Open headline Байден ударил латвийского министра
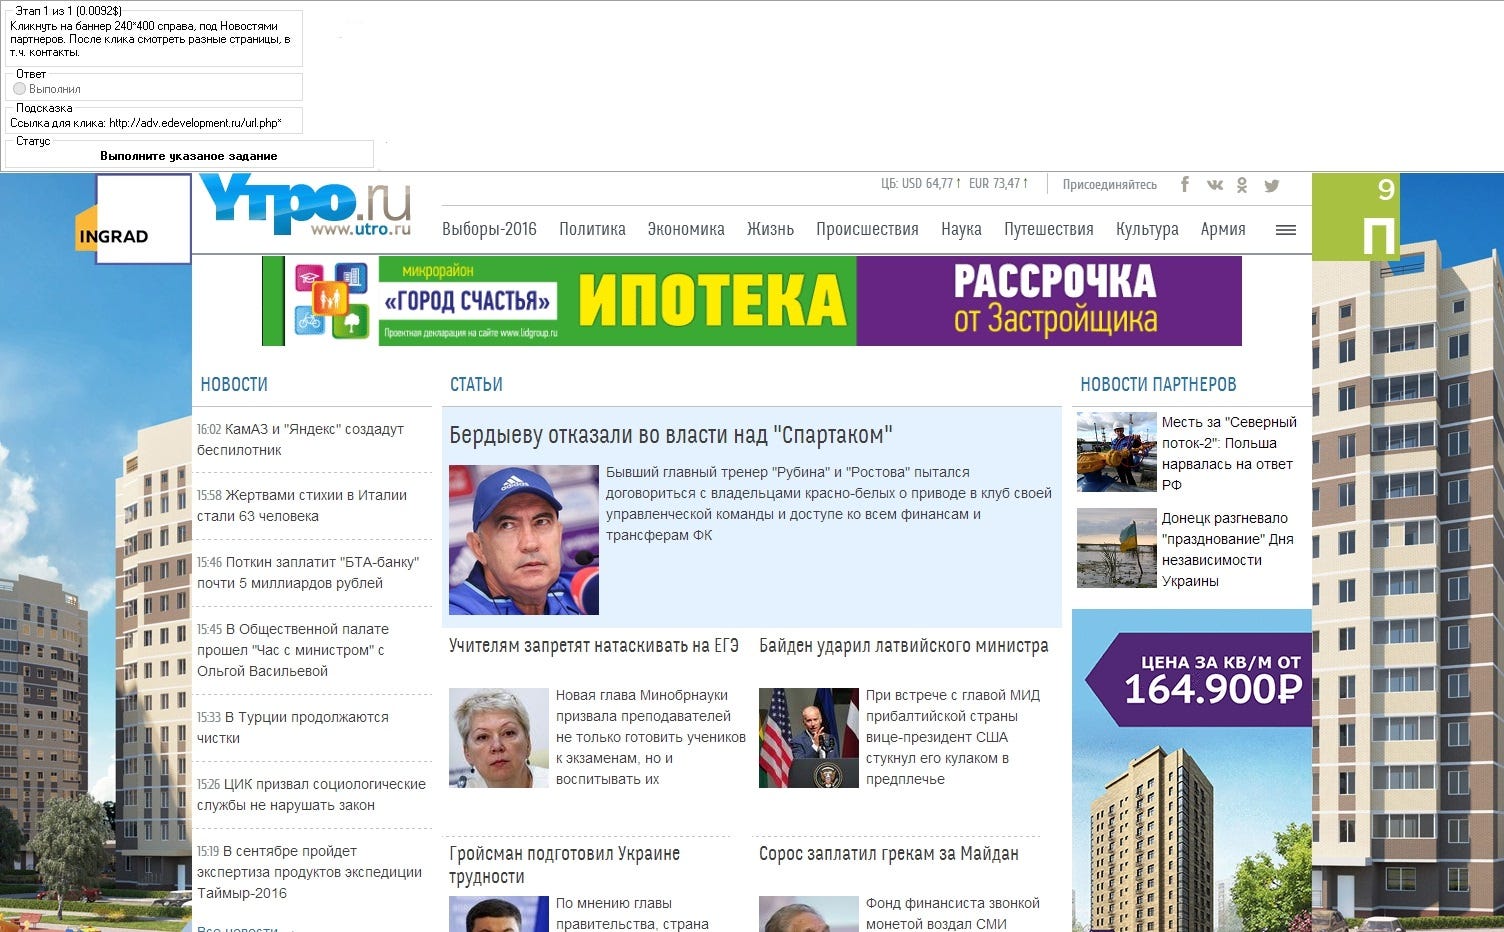 904,646
